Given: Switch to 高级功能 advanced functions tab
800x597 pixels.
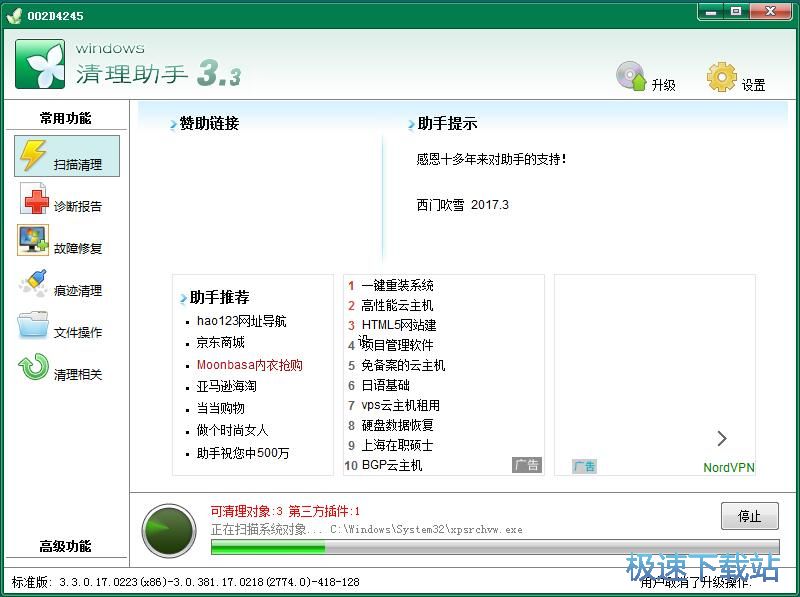Looking at the screenshot, I should pos(66,546).
